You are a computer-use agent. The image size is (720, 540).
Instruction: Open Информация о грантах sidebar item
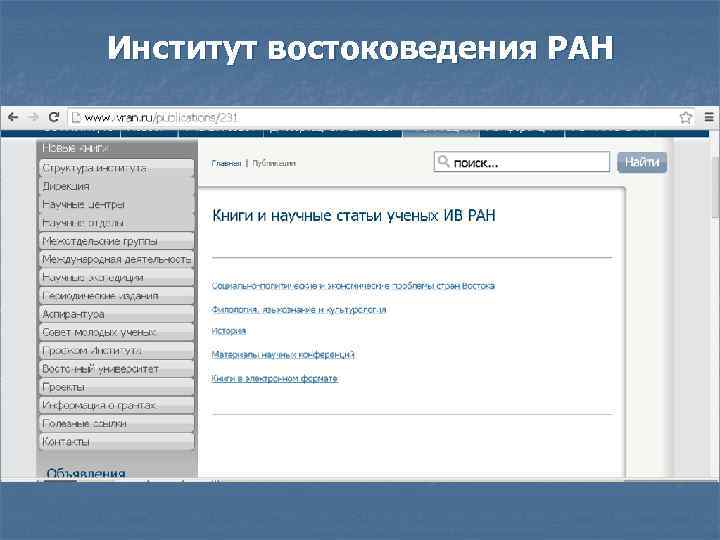[117, 405]
